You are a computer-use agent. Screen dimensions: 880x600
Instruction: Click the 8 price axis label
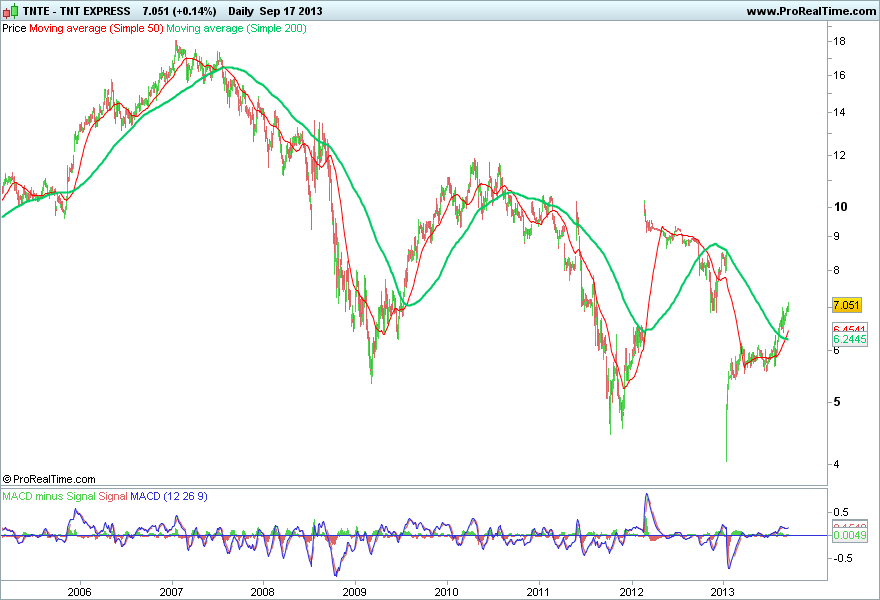(x=837, y=271)
